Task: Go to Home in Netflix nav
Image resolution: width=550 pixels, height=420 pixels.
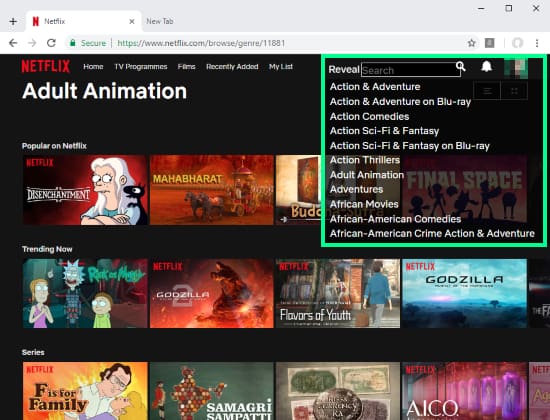Action: coord(93,67)
